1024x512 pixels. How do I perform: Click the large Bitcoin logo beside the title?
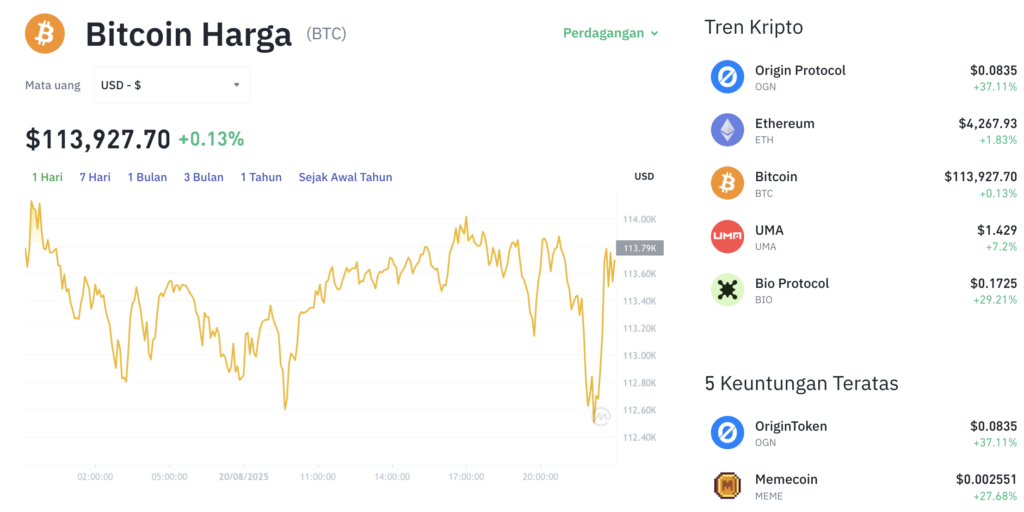pos(45,33)
